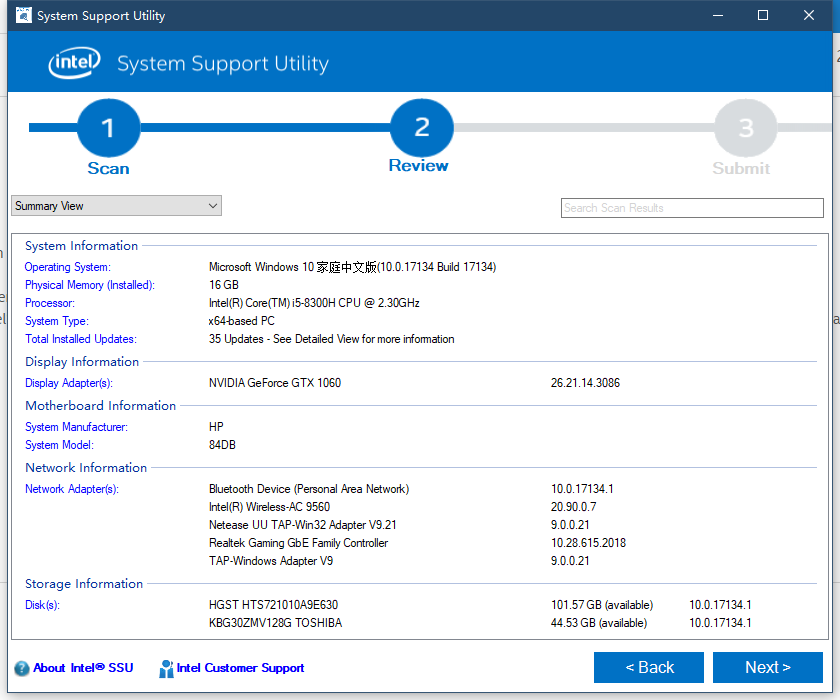Screen dimensions: 840x700
Task: Proceed with the Next button
Action: [x=768, y=667]
